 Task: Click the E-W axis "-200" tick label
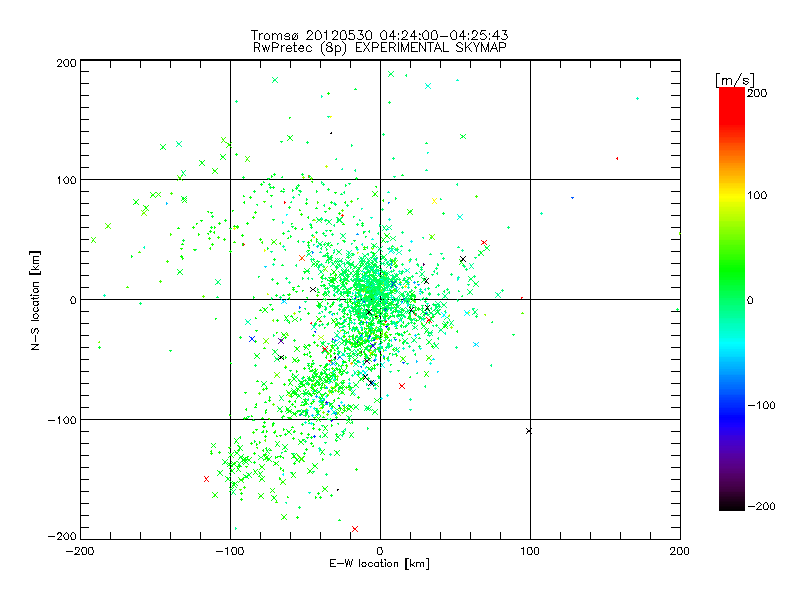tap(80, 552)
